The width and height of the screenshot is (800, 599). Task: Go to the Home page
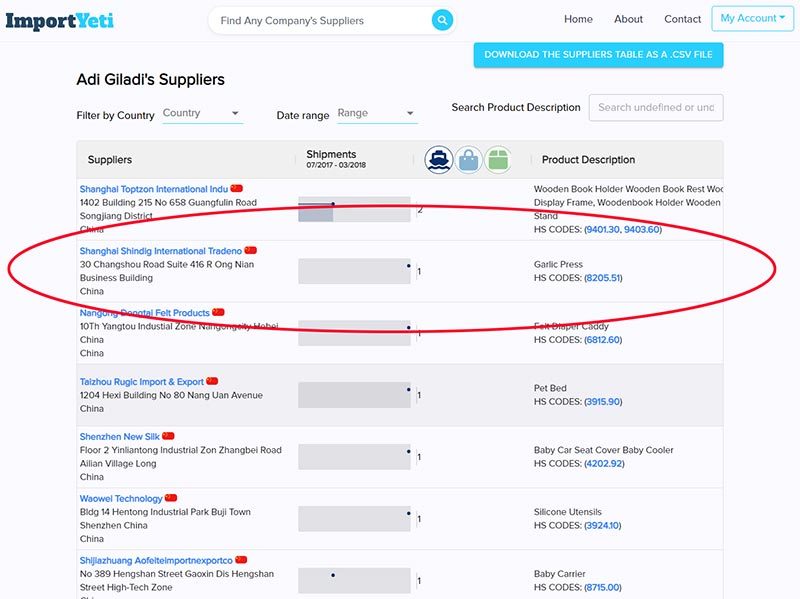click(578, 19)
